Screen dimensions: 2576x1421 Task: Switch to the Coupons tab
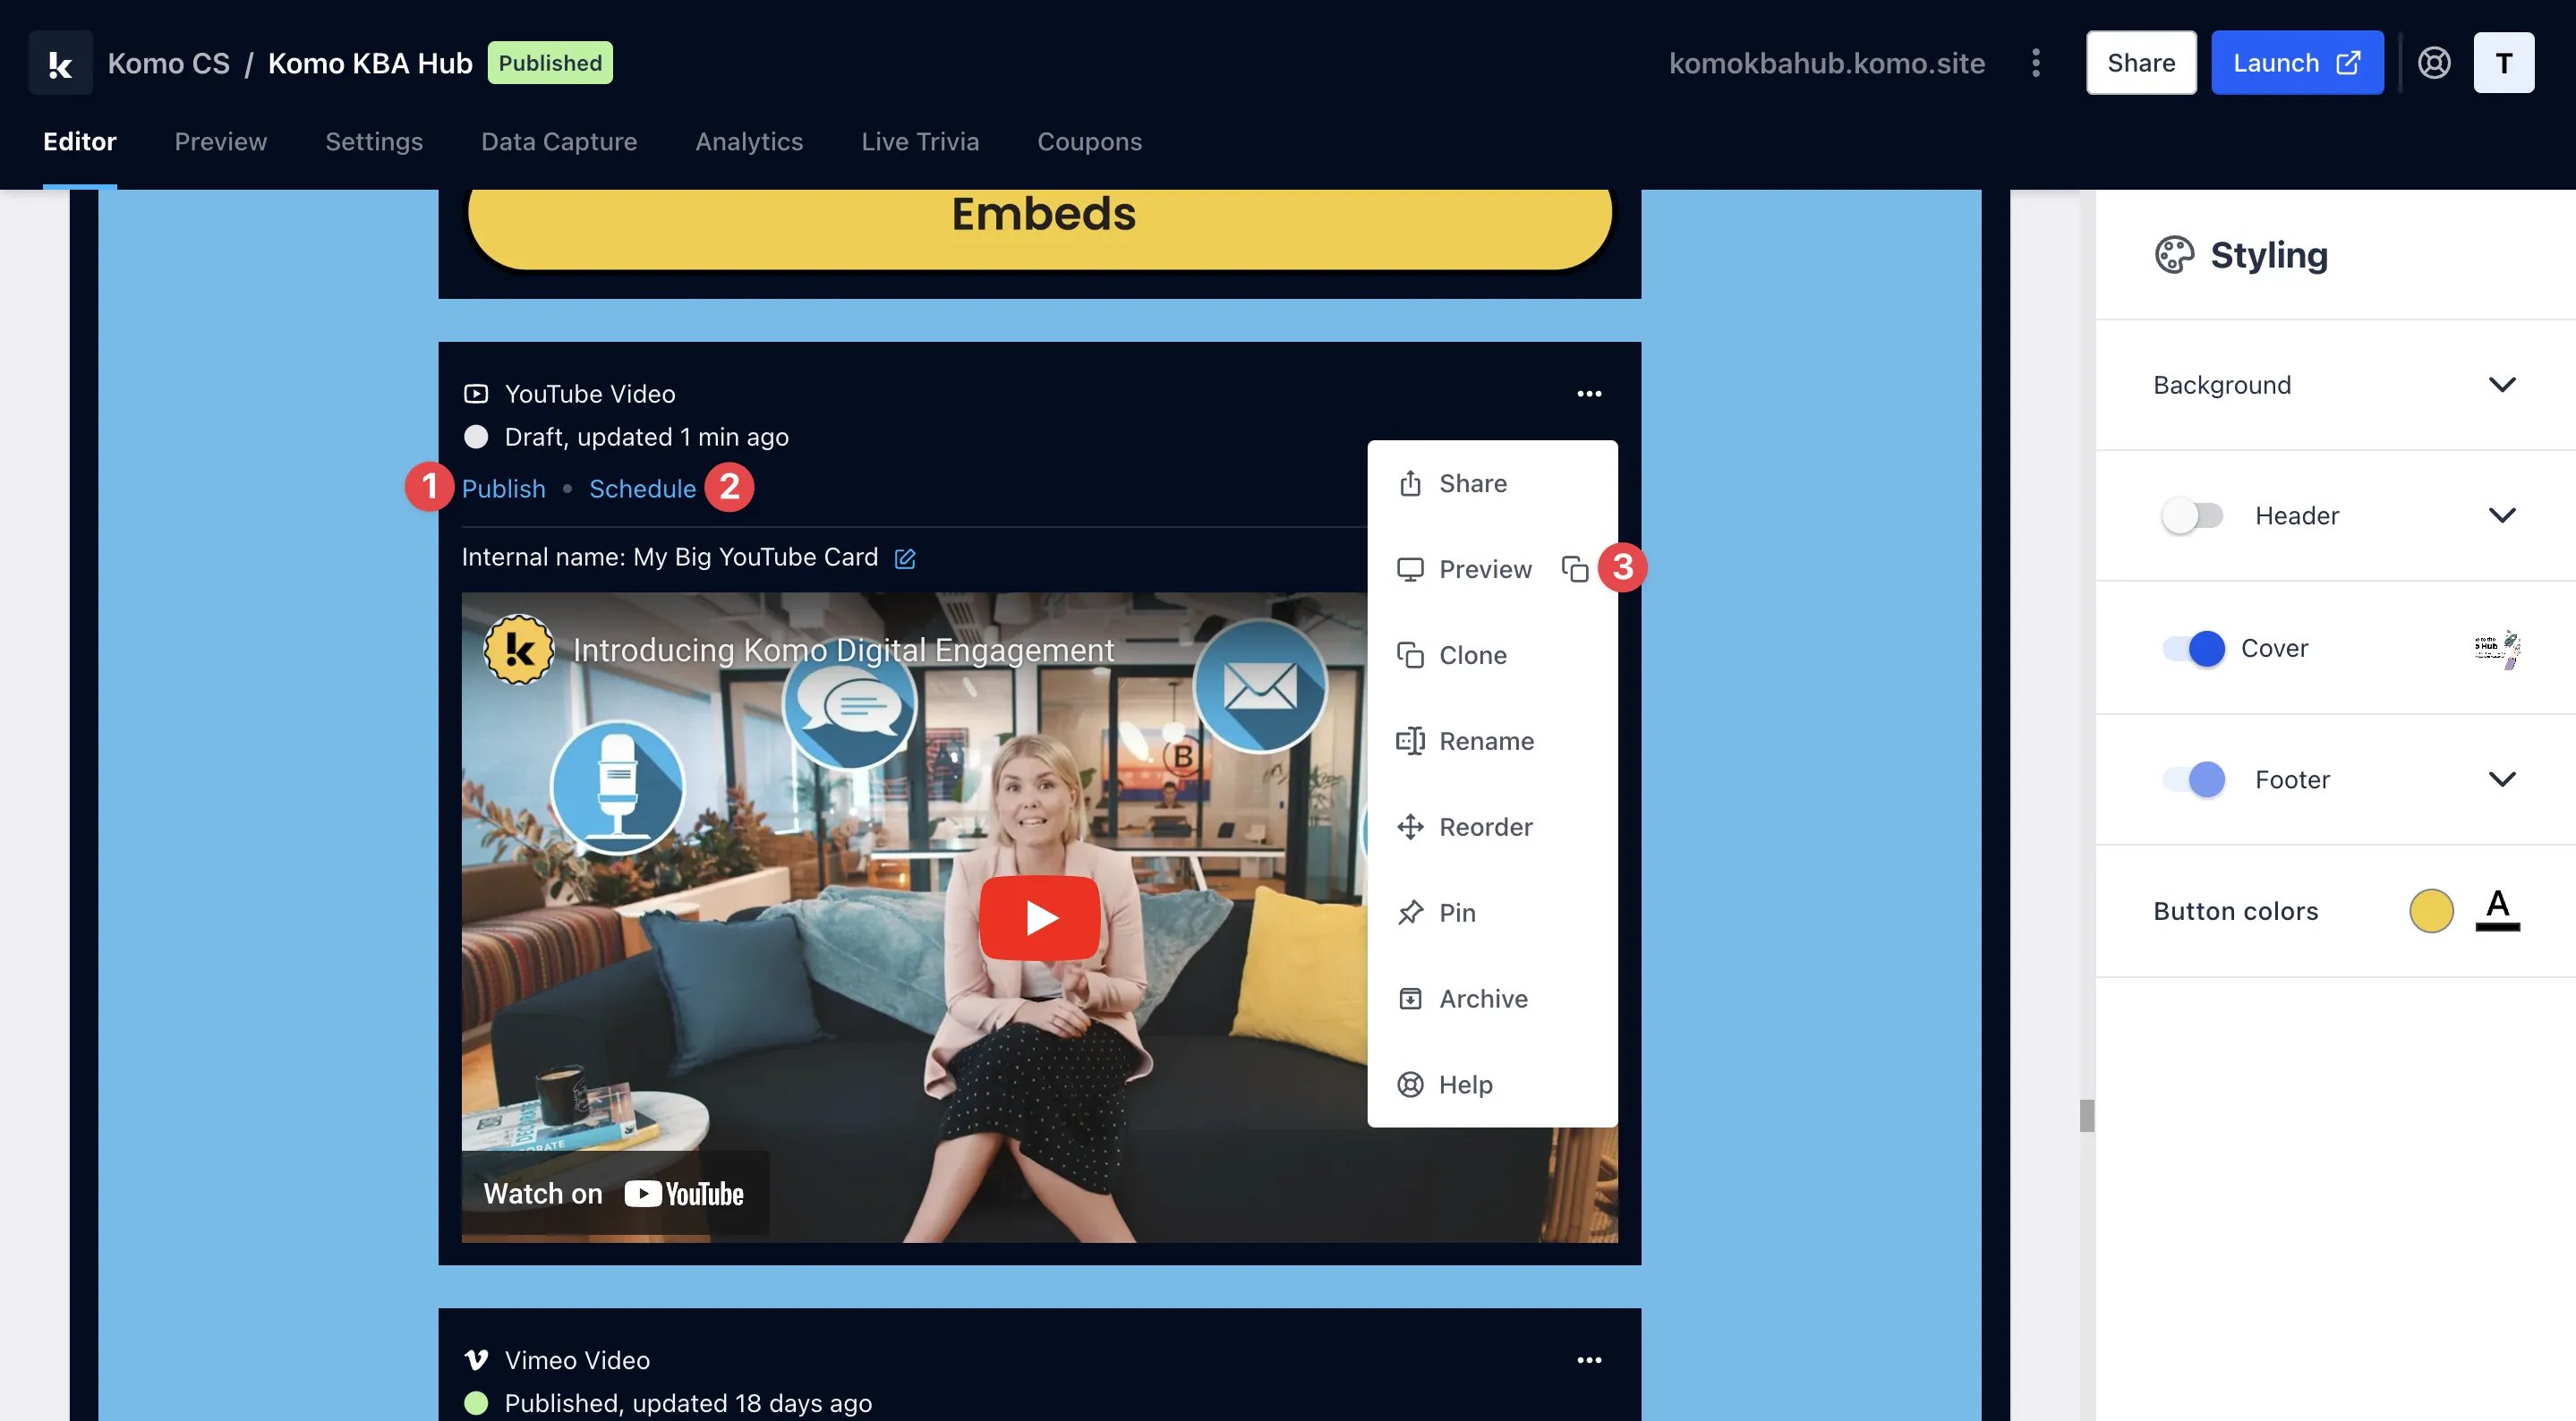click(x=1089, y=142)
